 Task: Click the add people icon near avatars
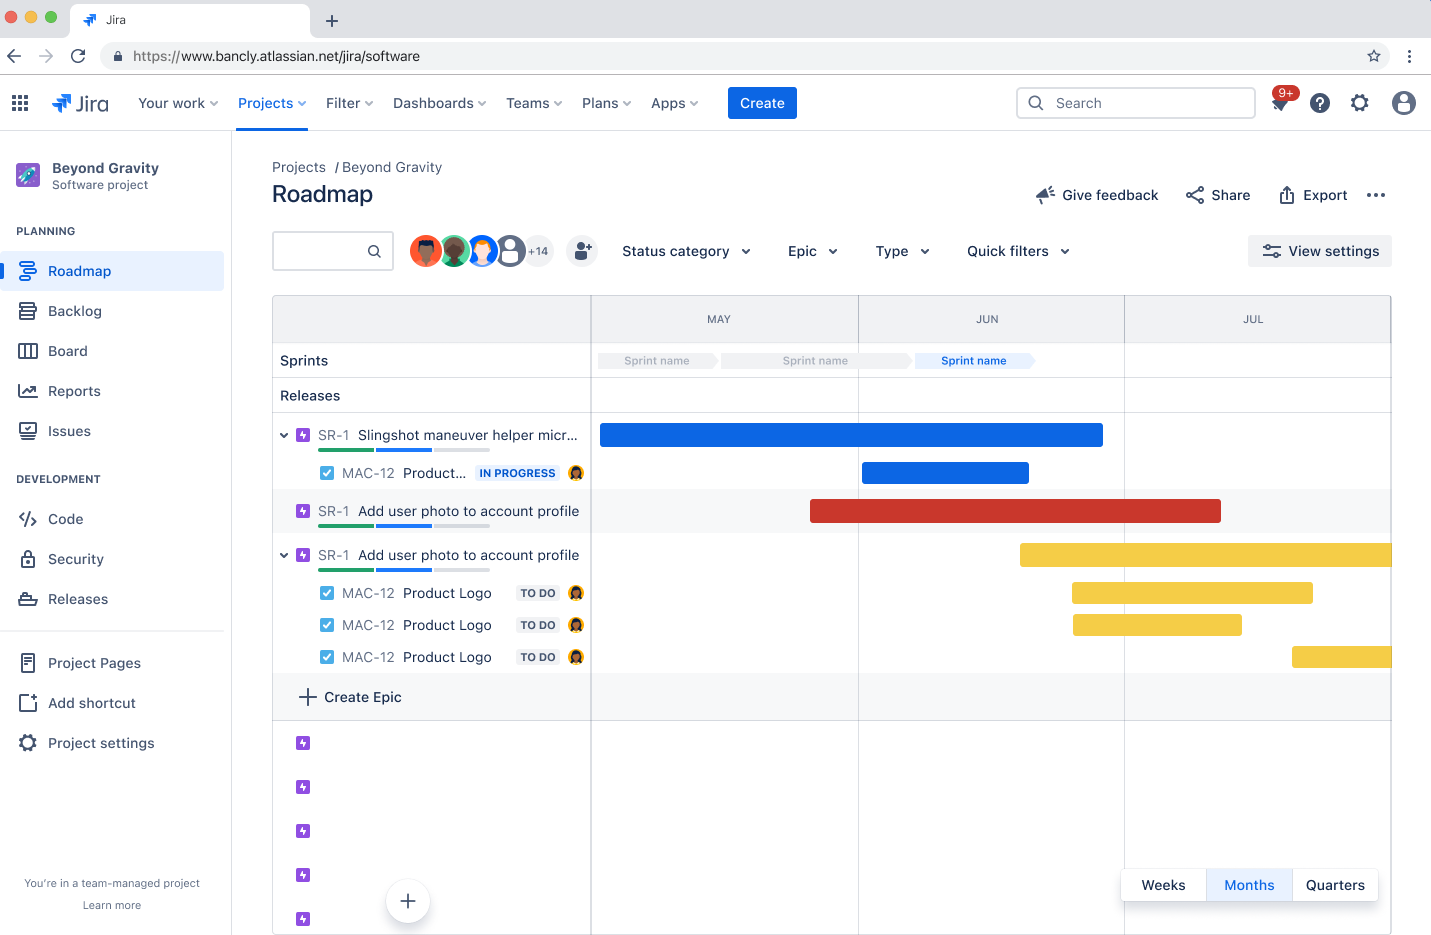click(582, 251)
